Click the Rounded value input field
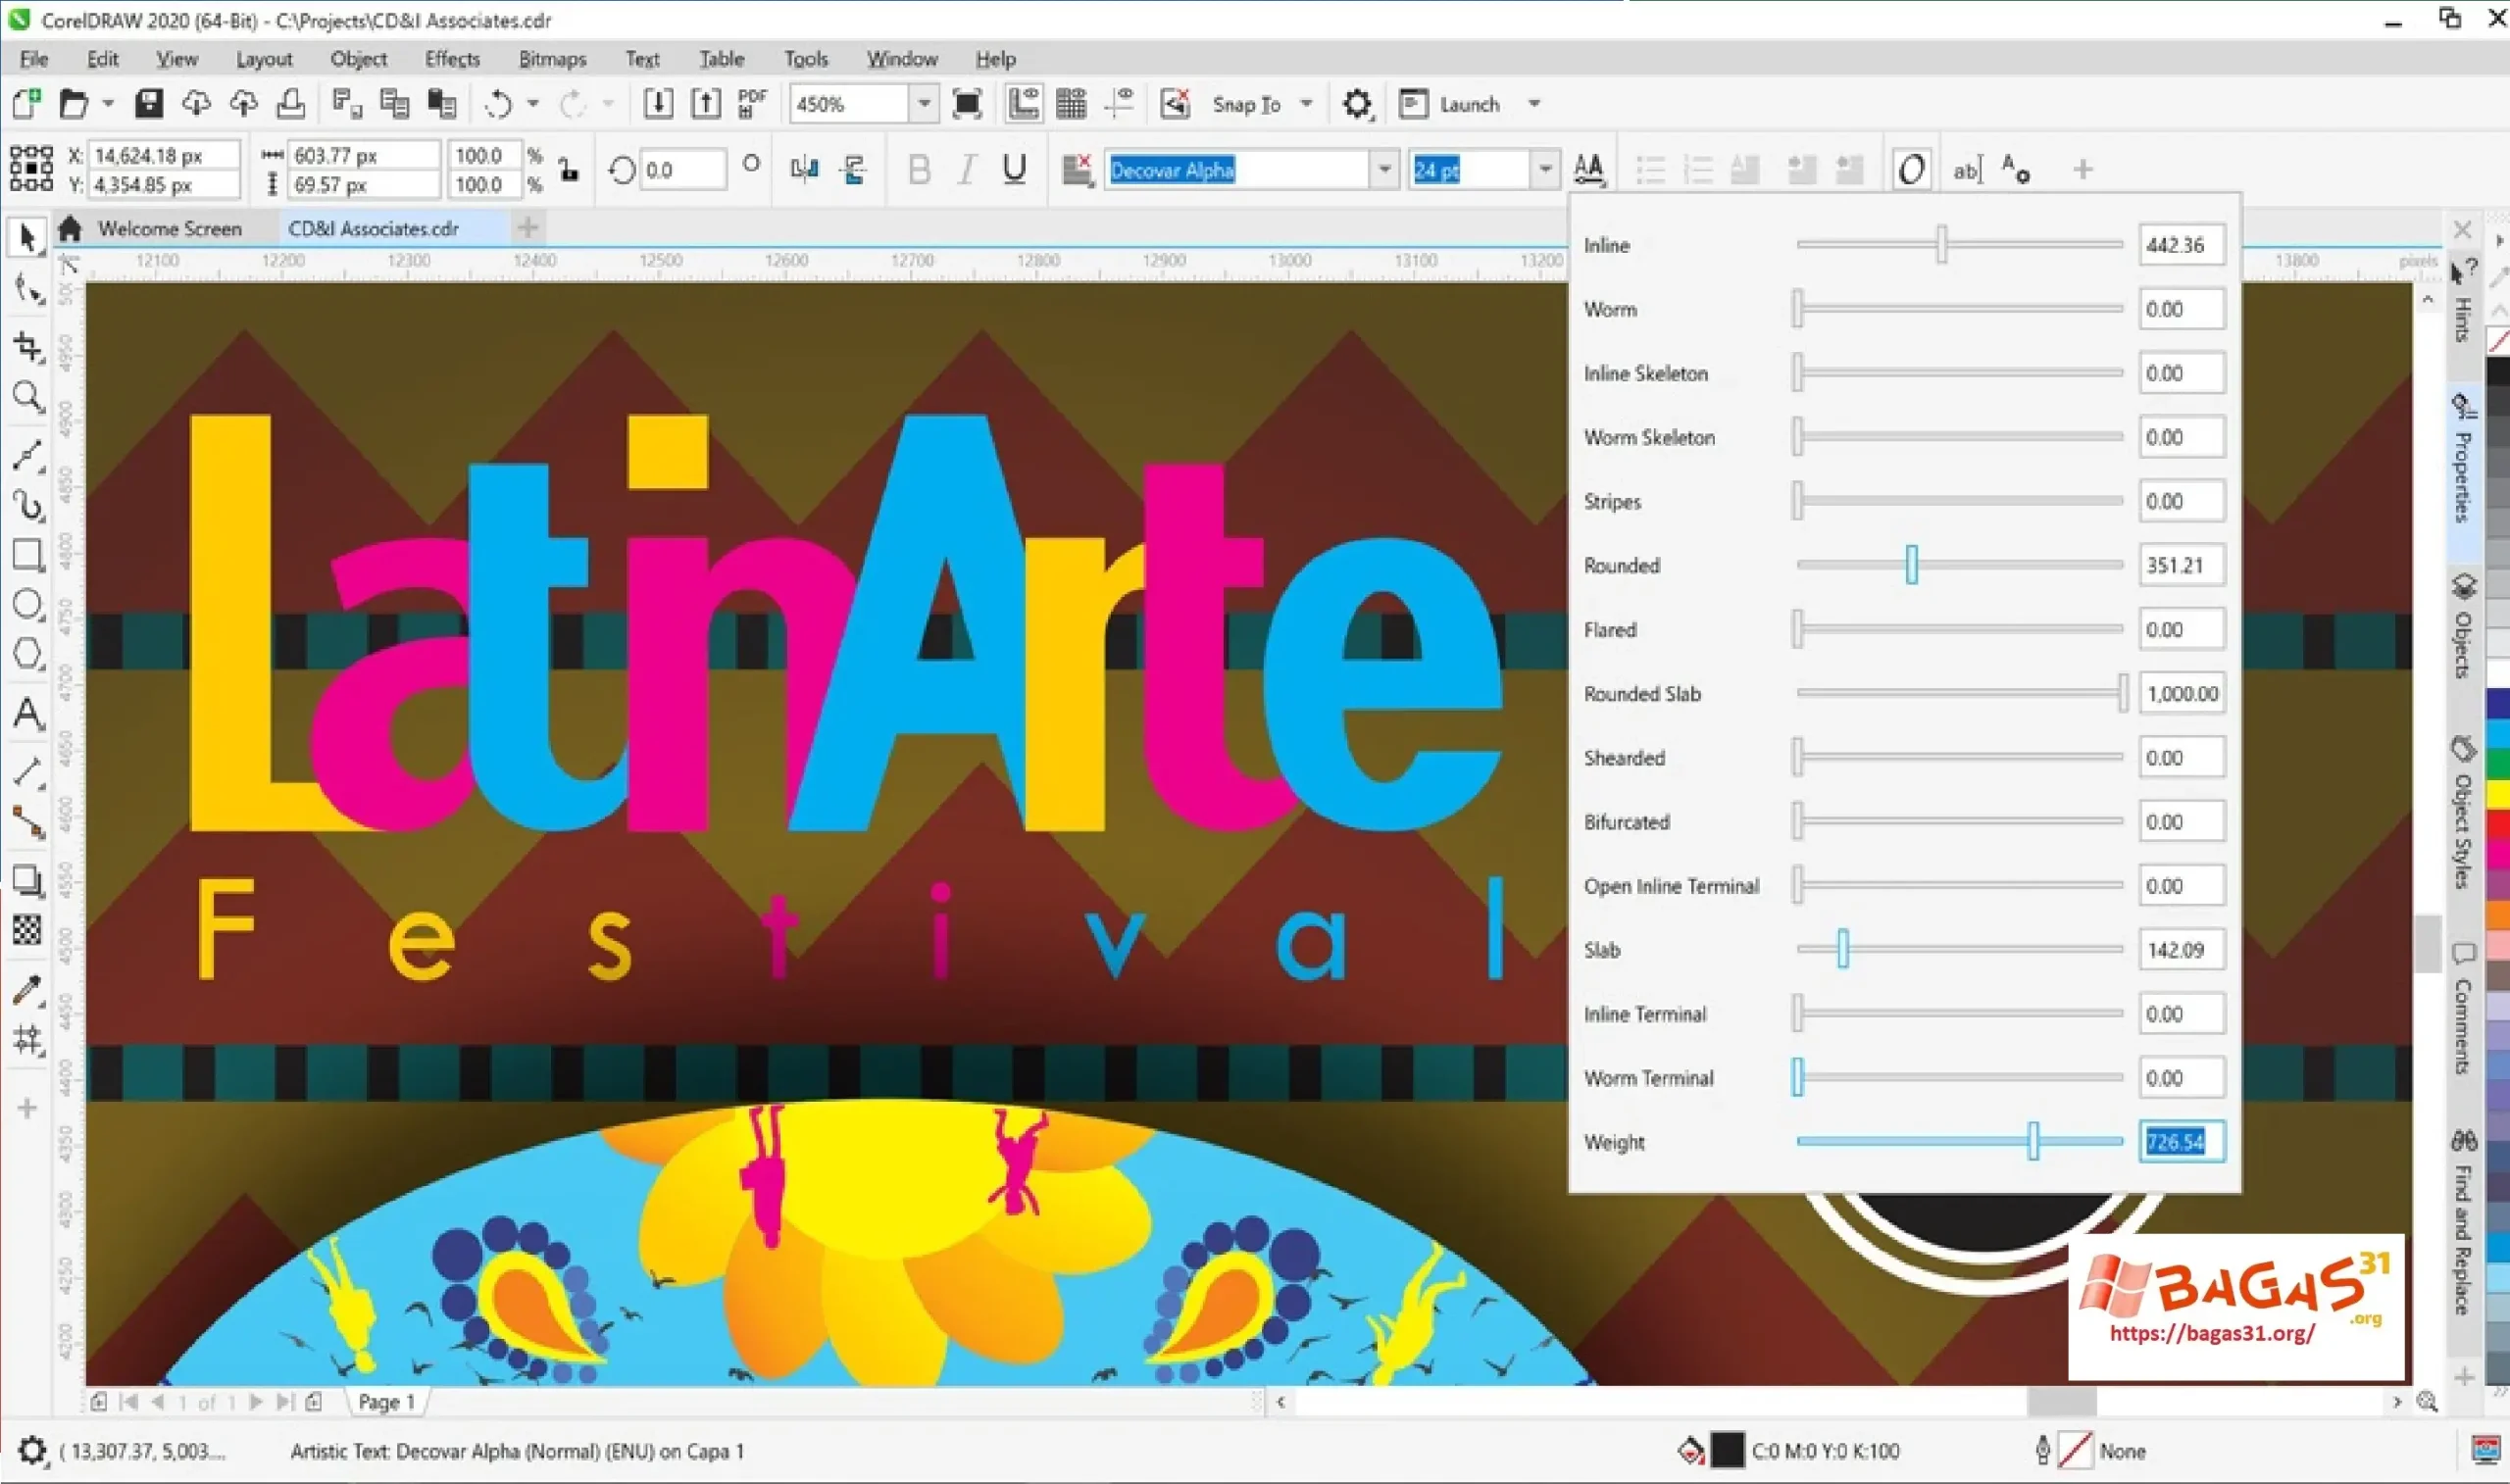This screenshot has height=1484, width=2510. click(2181, 565)
